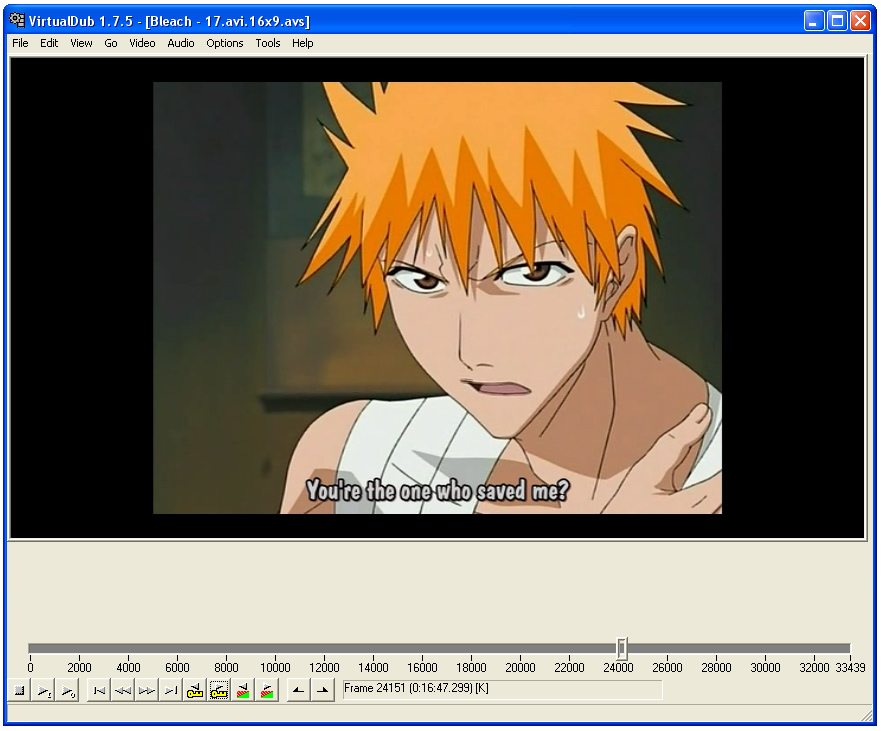881x731 pixels.
Task: Jump to the end of video
Action: click(x=171, y=691)
